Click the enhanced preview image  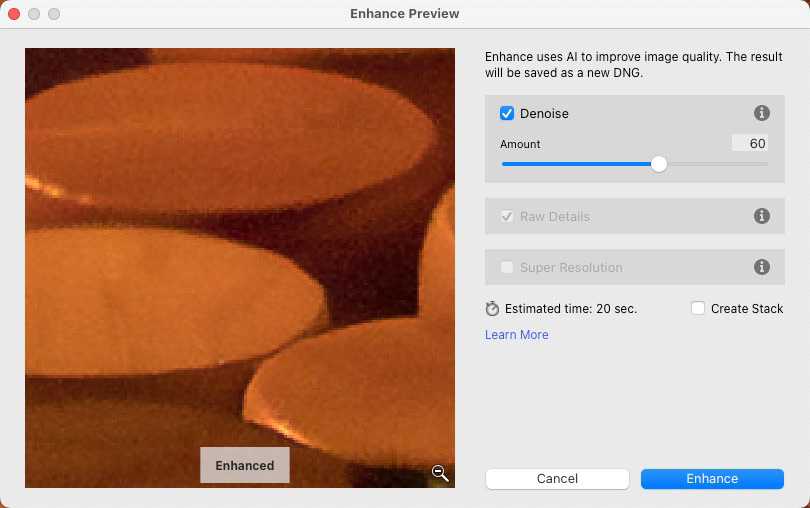[x=240, y=268]
